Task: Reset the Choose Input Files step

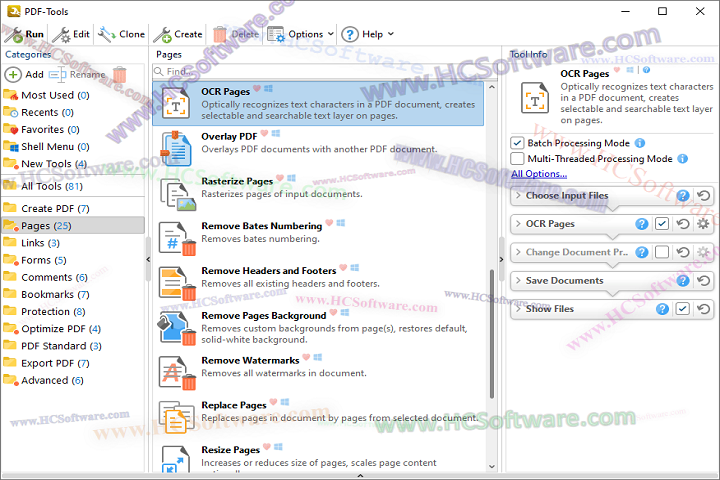Action: (703, 196)
